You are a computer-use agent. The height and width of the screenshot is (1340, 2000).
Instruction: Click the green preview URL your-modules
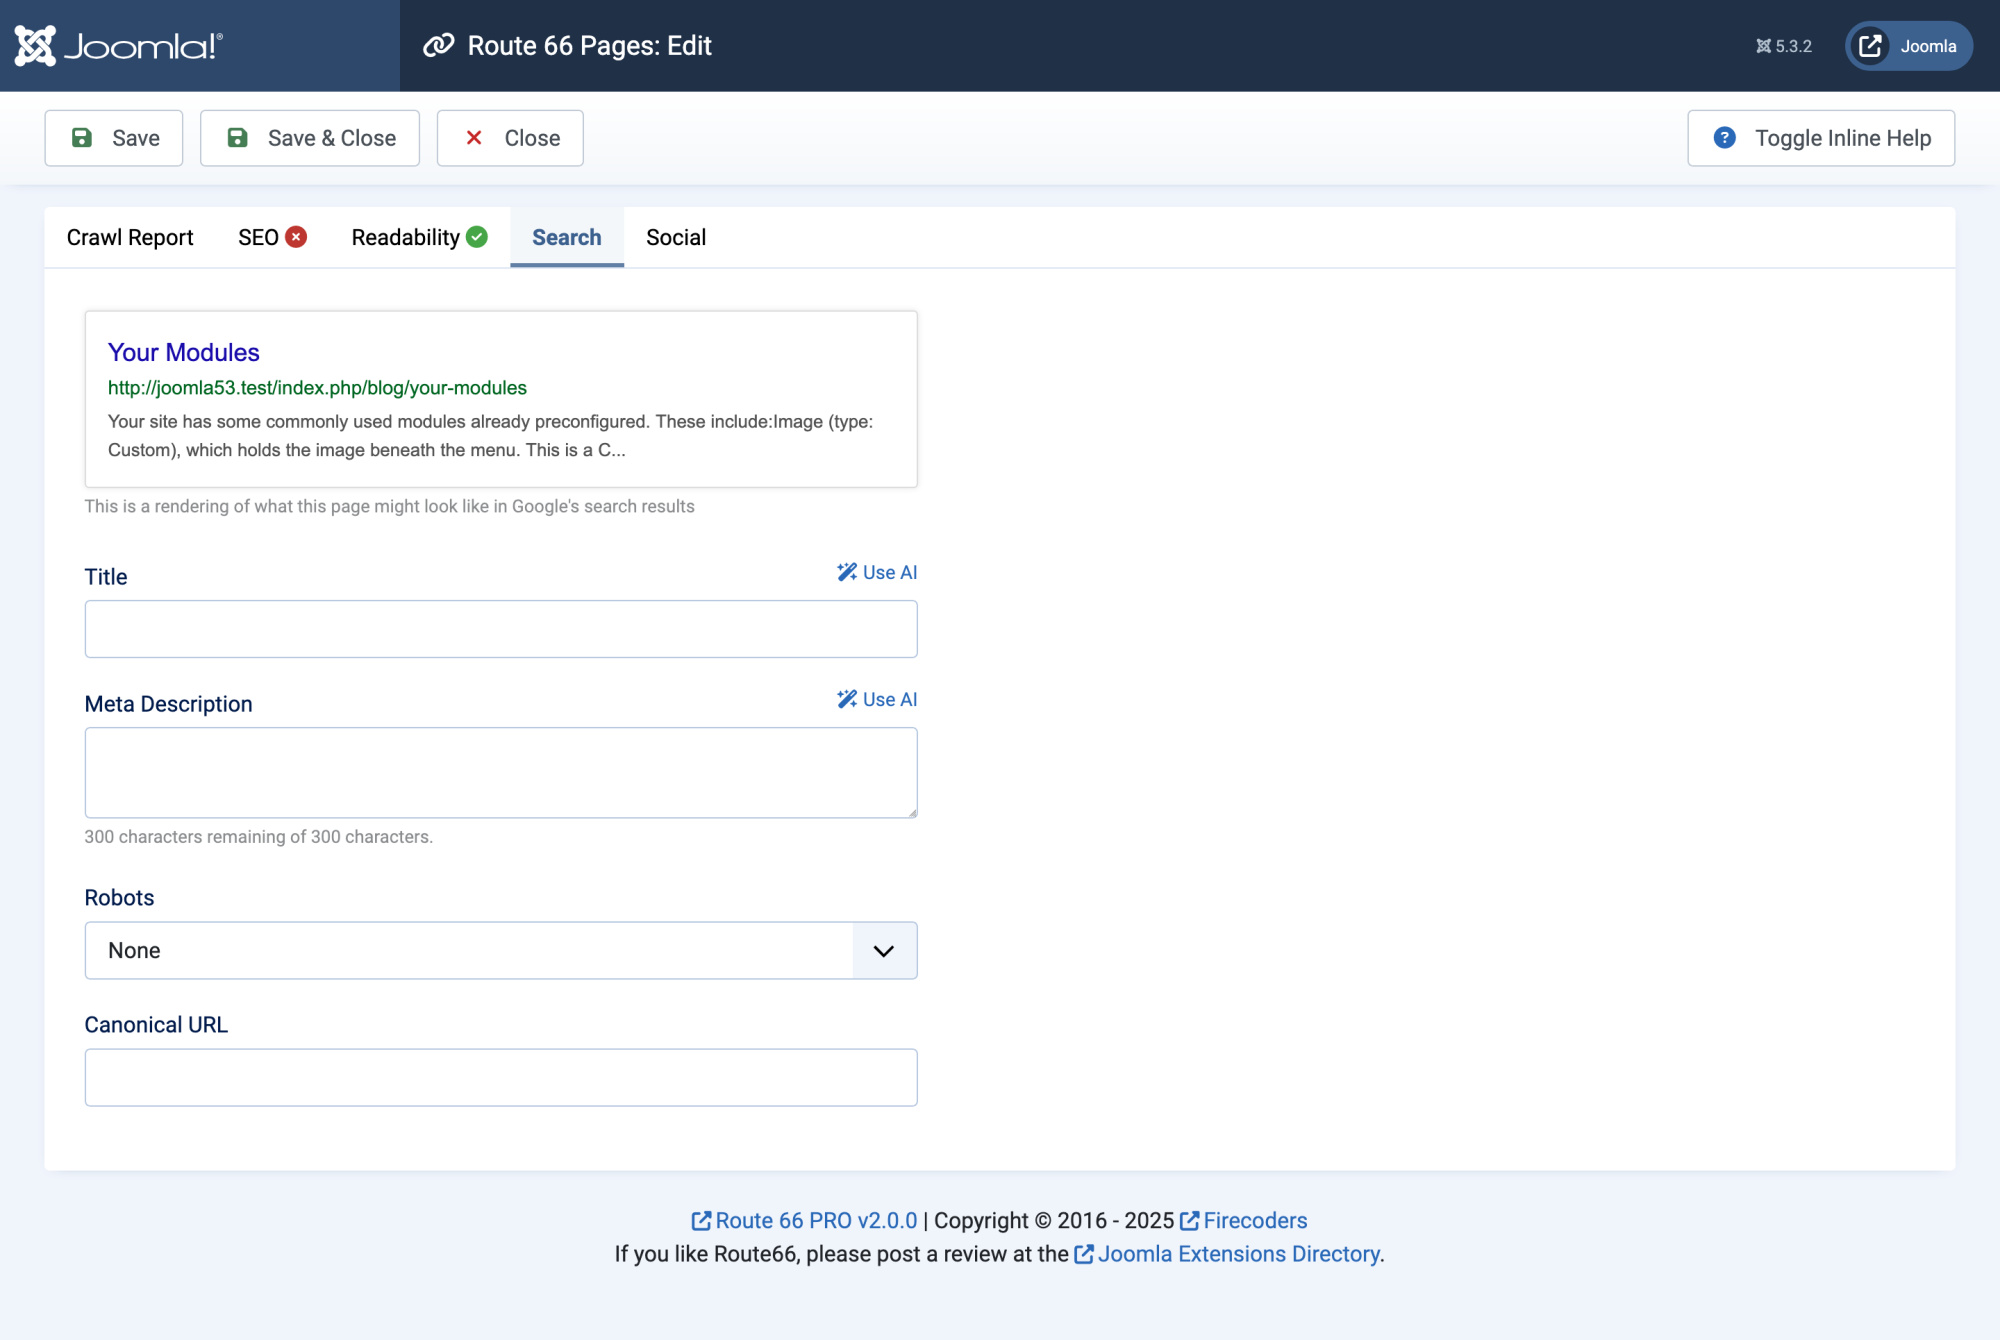point(317,388)
